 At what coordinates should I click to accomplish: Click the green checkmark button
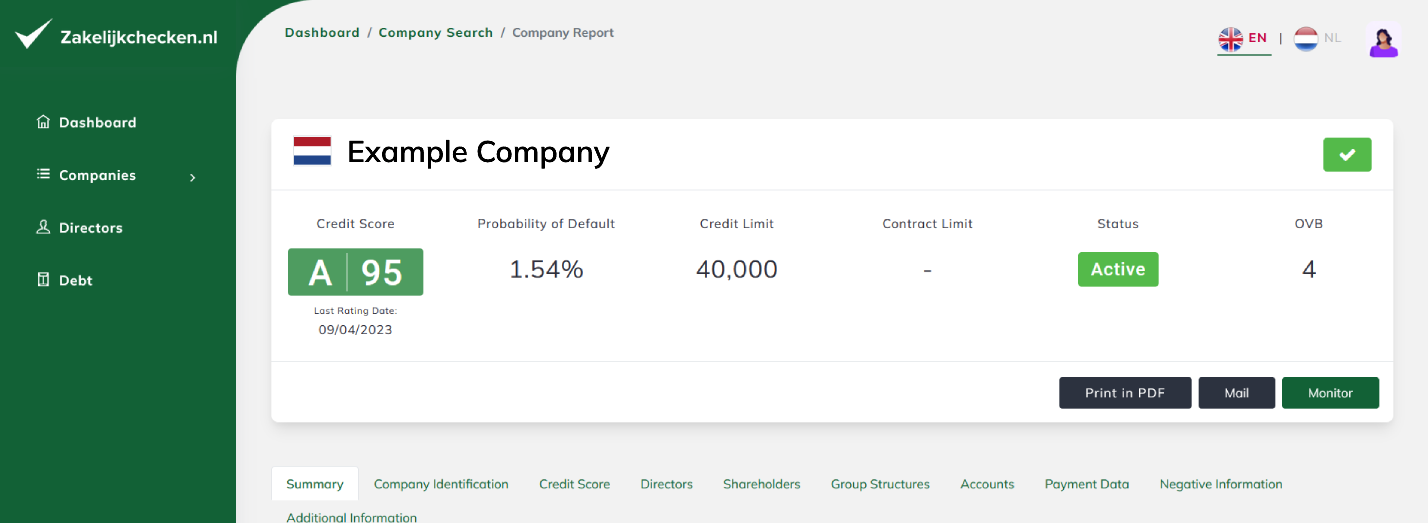(x=1347, y=155)
